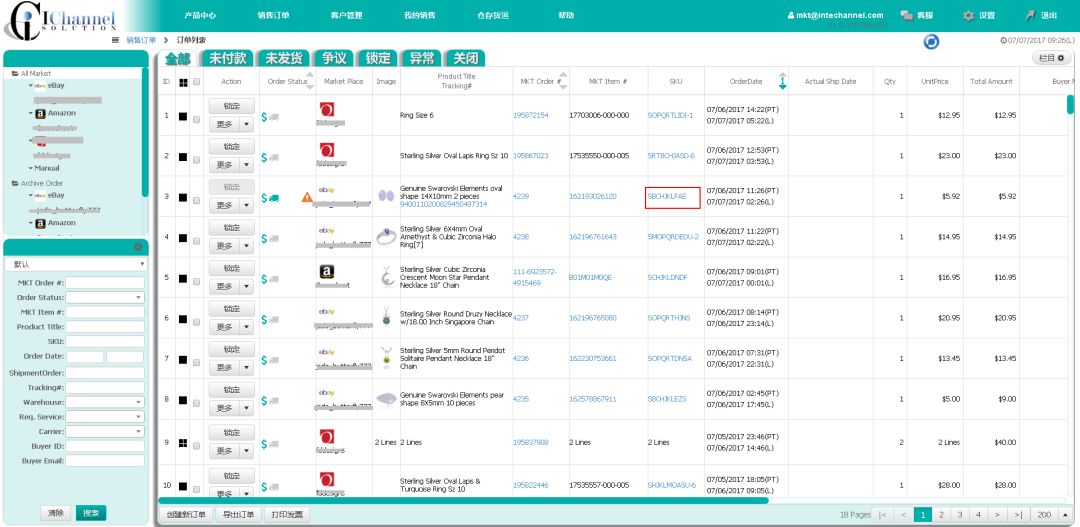Viewport: 1080px width, 527px height.
Task: Collapse the Manual node in All Market tree
Action: (31, 168)
